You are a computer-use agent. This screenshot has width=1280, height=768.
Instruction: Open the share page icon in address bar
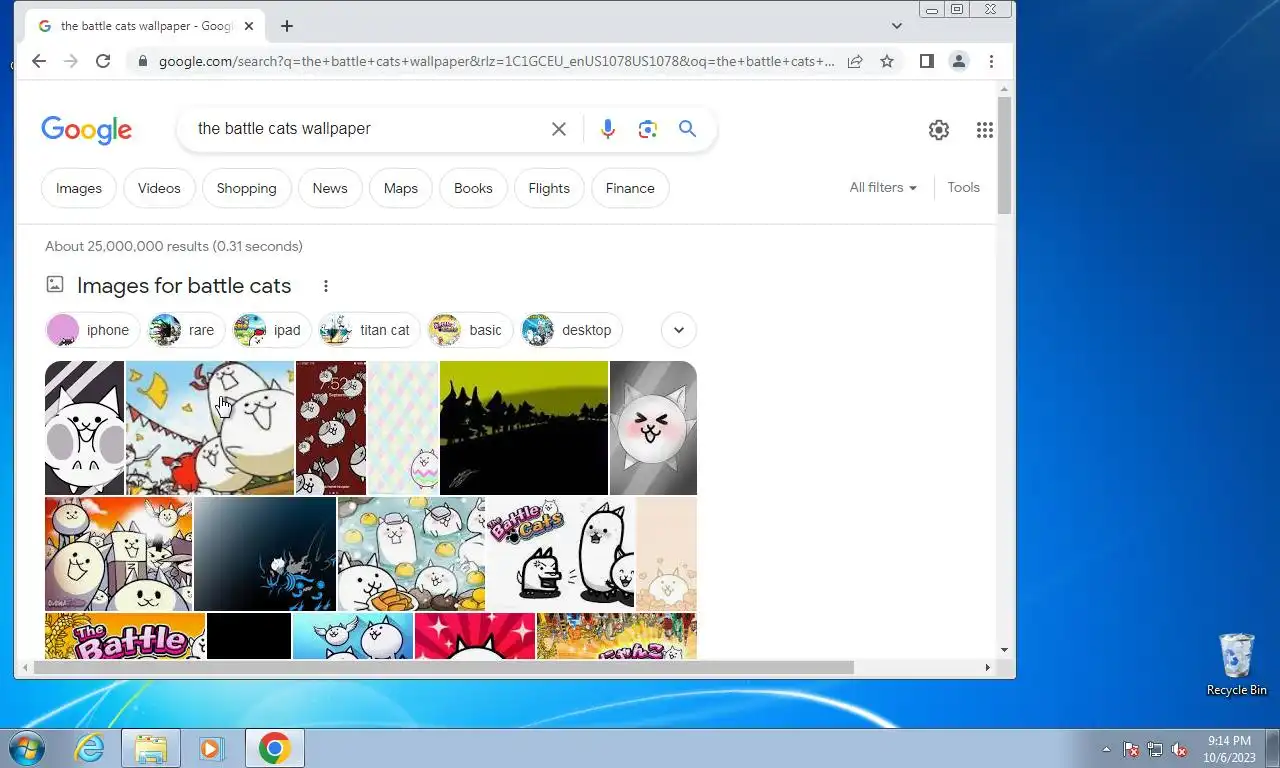point(855,61)
